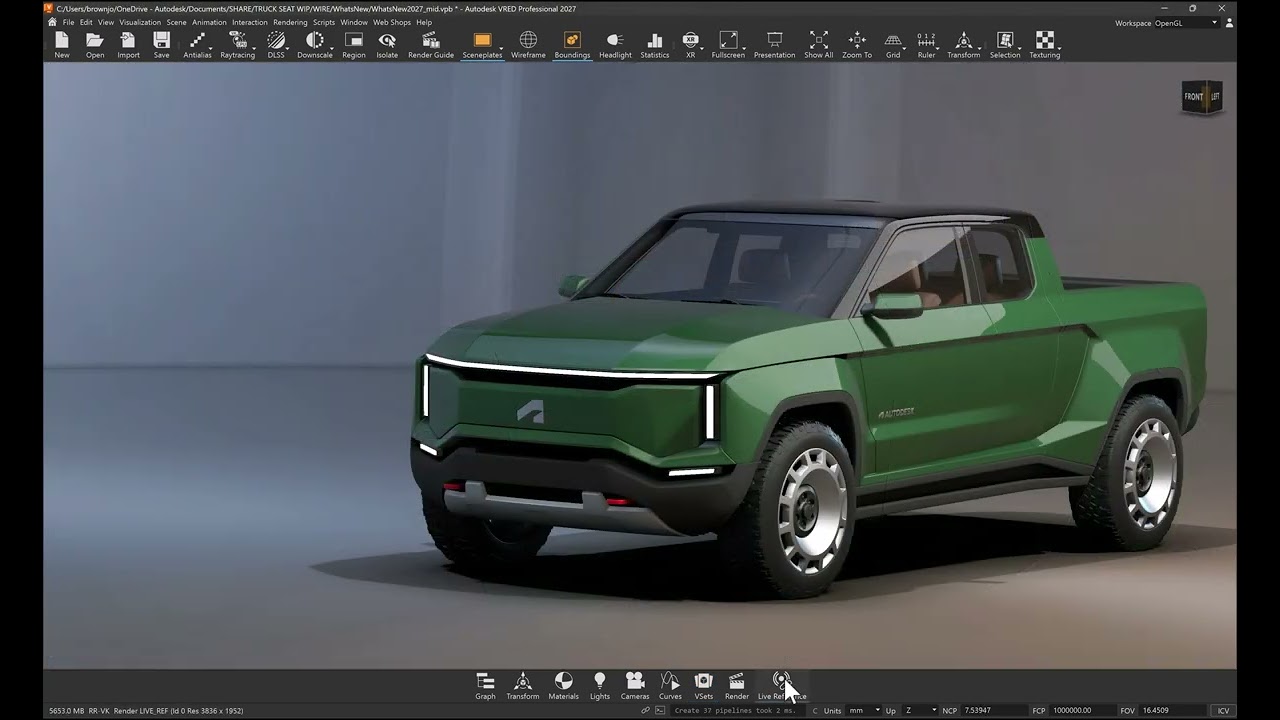
Task: Toggle Raytracing in the toolbar
Action: (x=237, y=44)
